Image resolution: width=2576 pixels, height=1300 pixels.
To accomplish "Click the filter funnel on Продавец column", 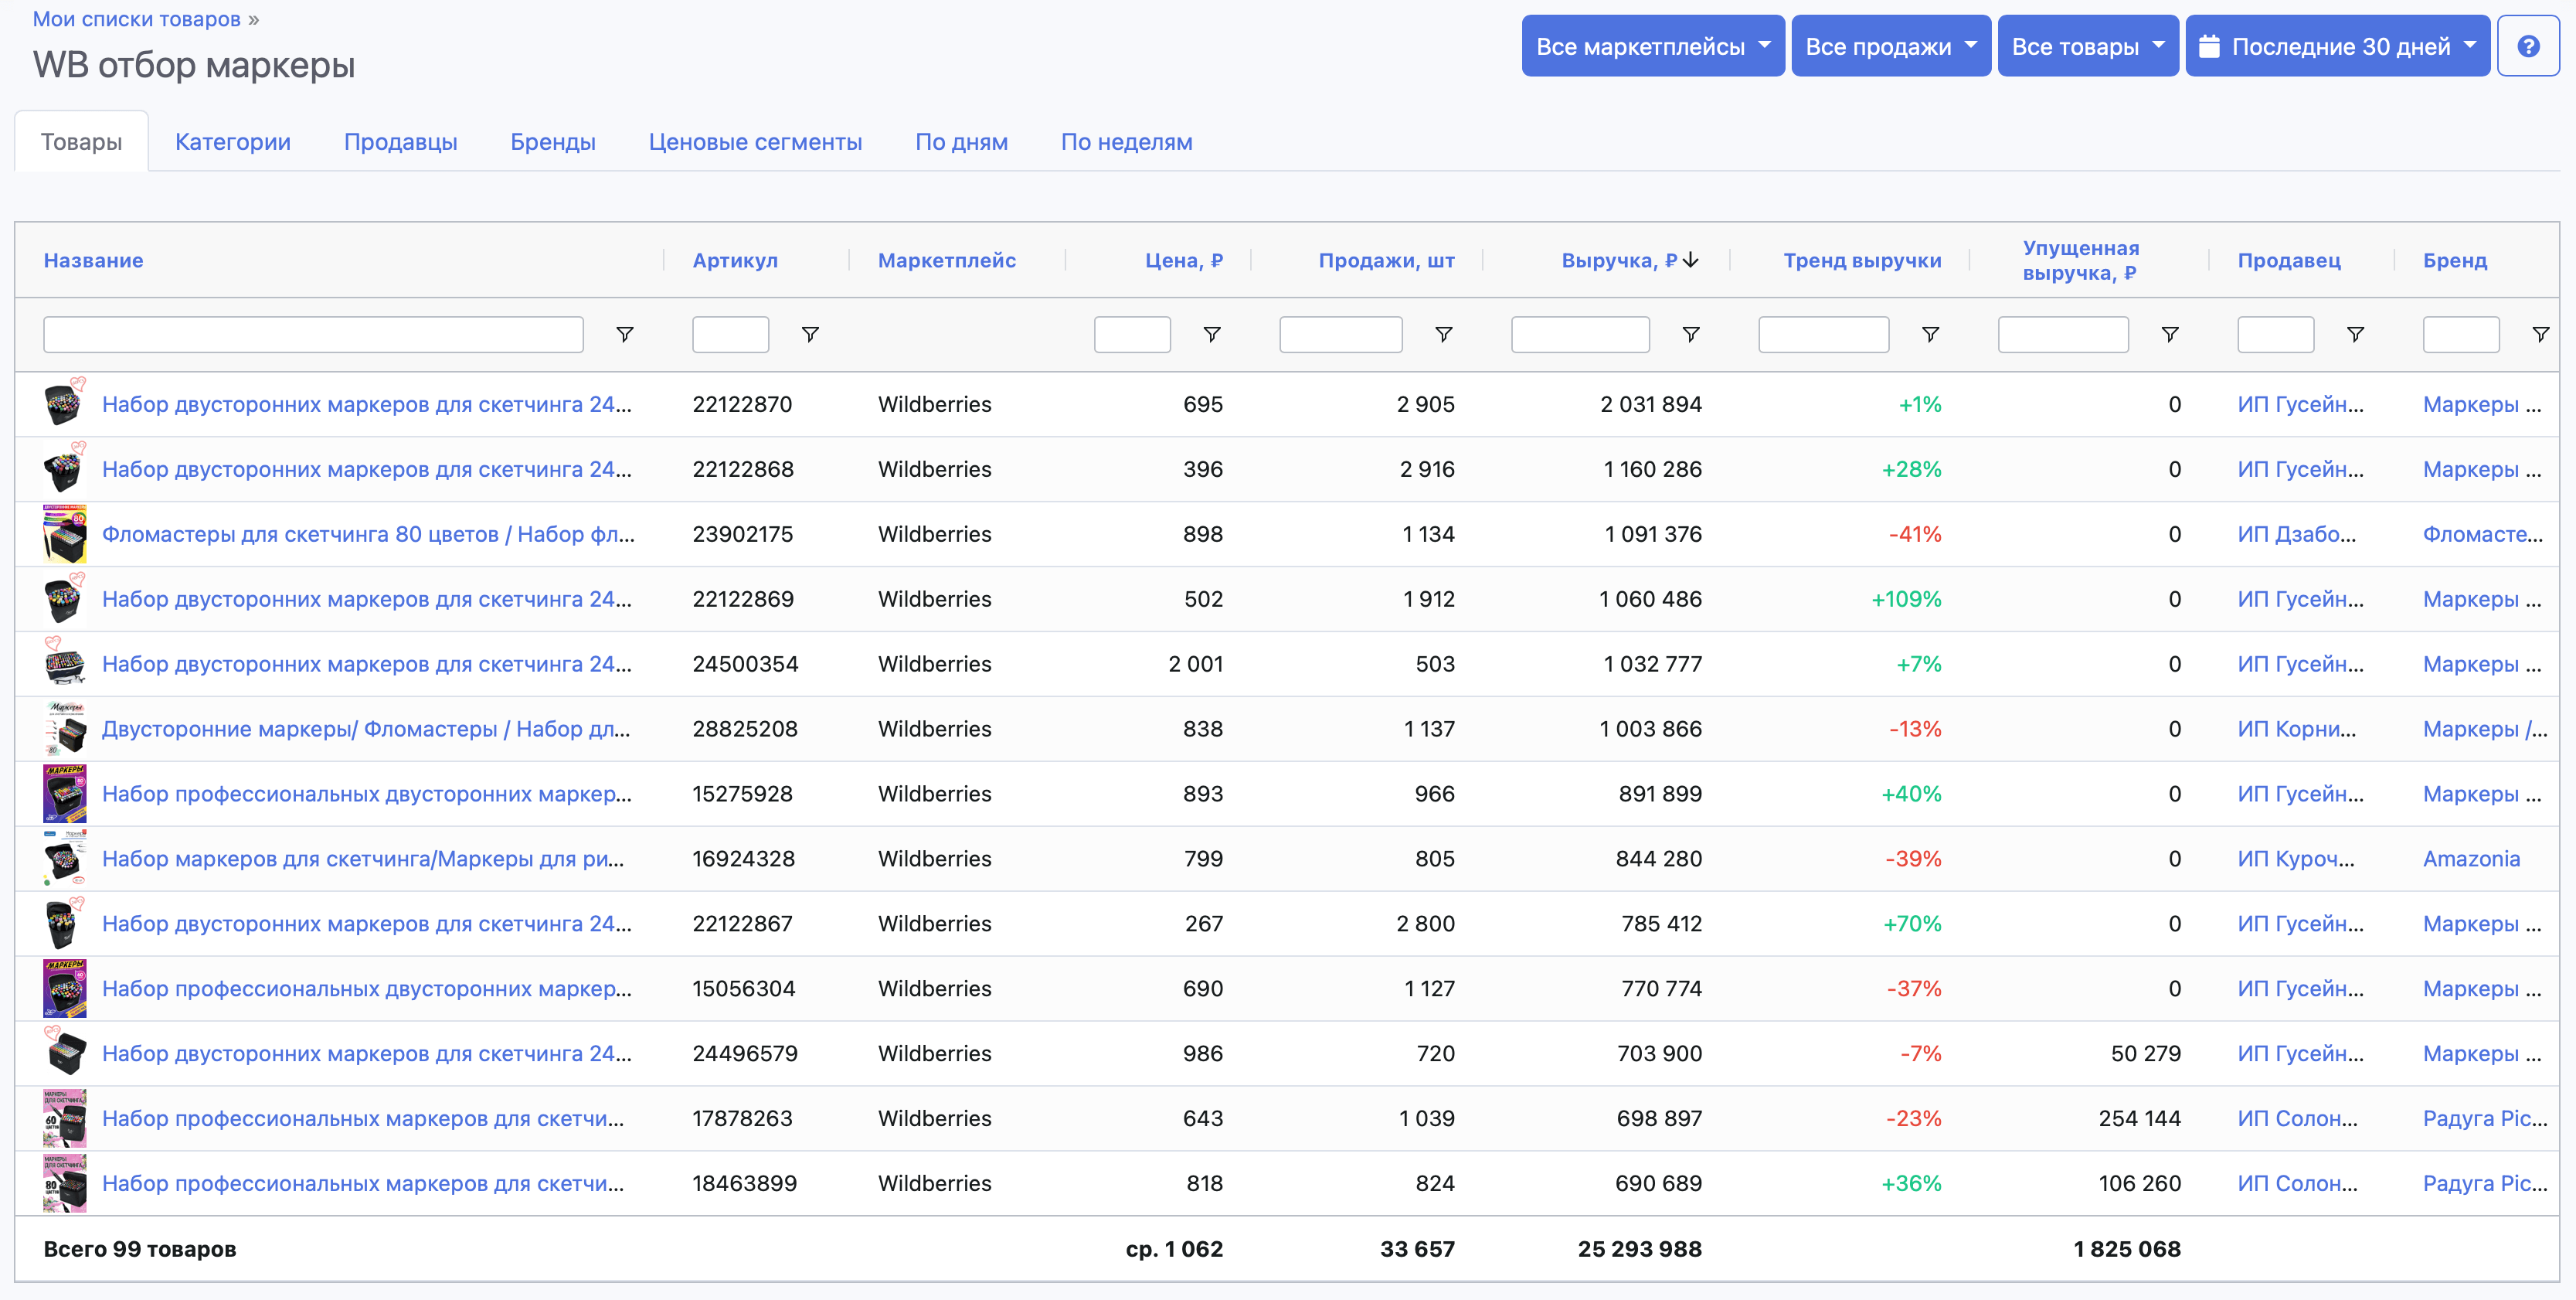I will 2357,334.
